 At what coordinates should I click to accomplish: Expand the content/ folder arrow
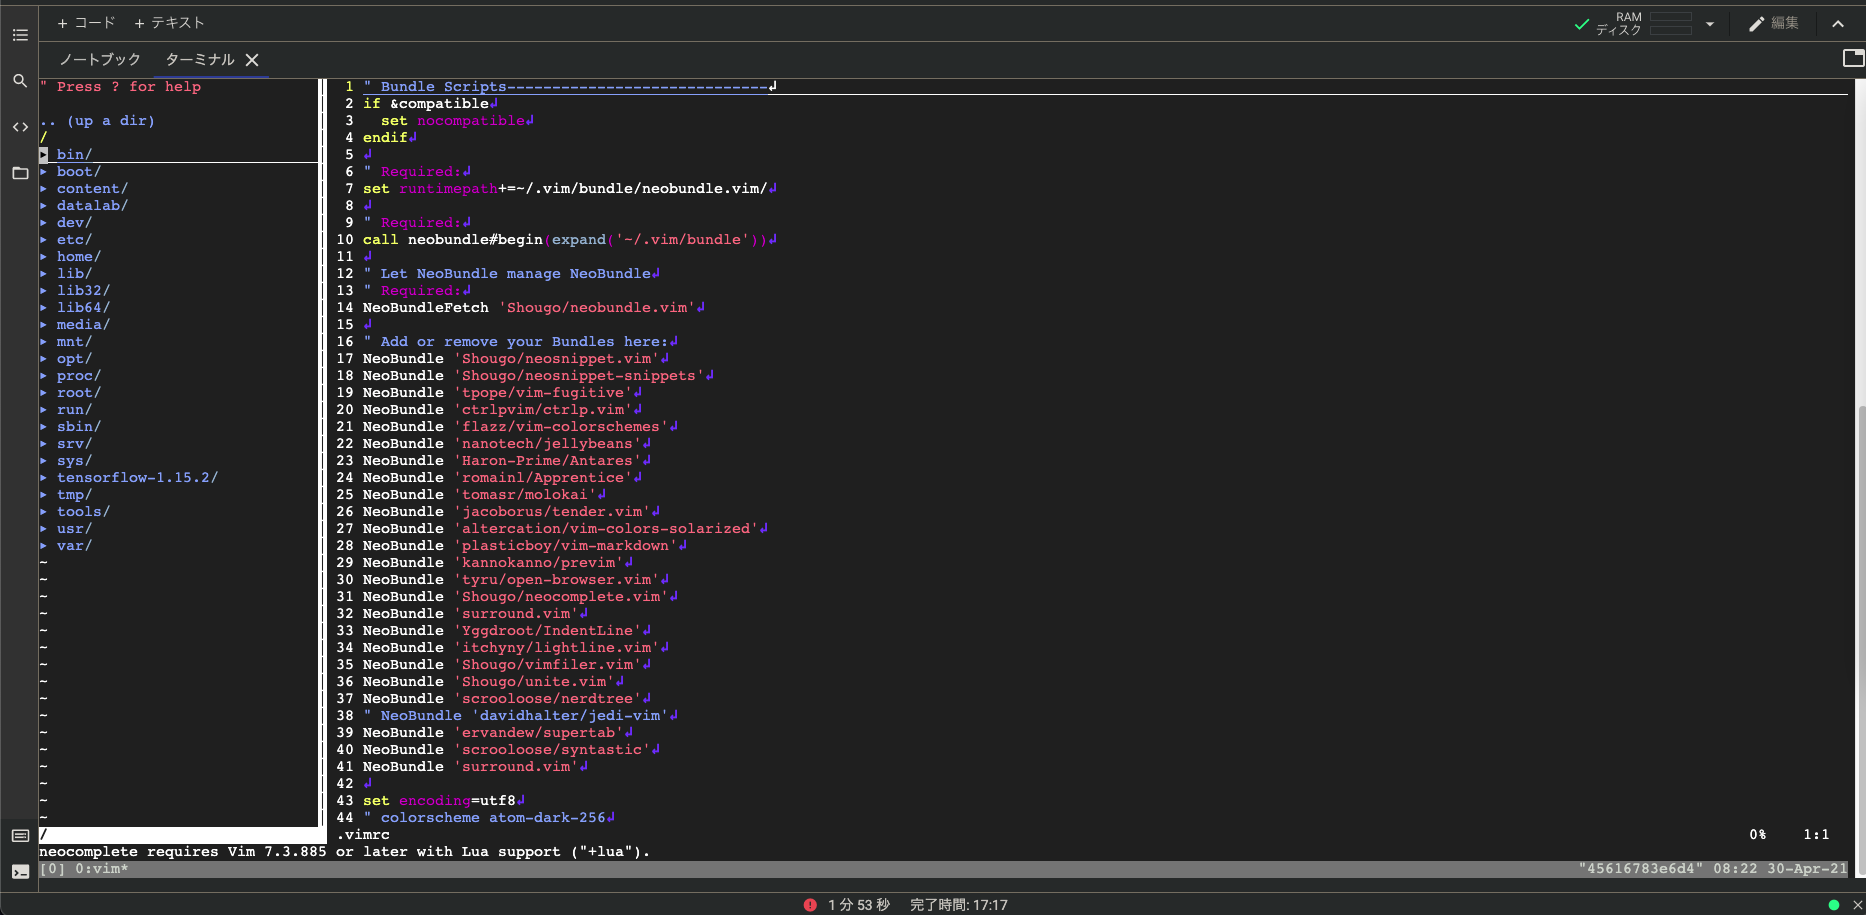pos(44,189)
